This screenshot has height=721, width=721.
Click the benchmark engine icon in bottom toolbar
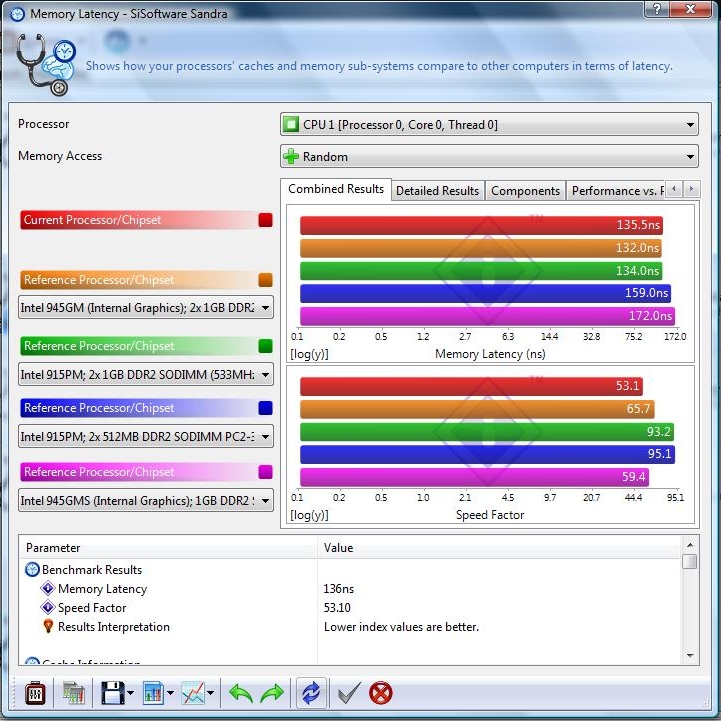[x=35, y=693]
